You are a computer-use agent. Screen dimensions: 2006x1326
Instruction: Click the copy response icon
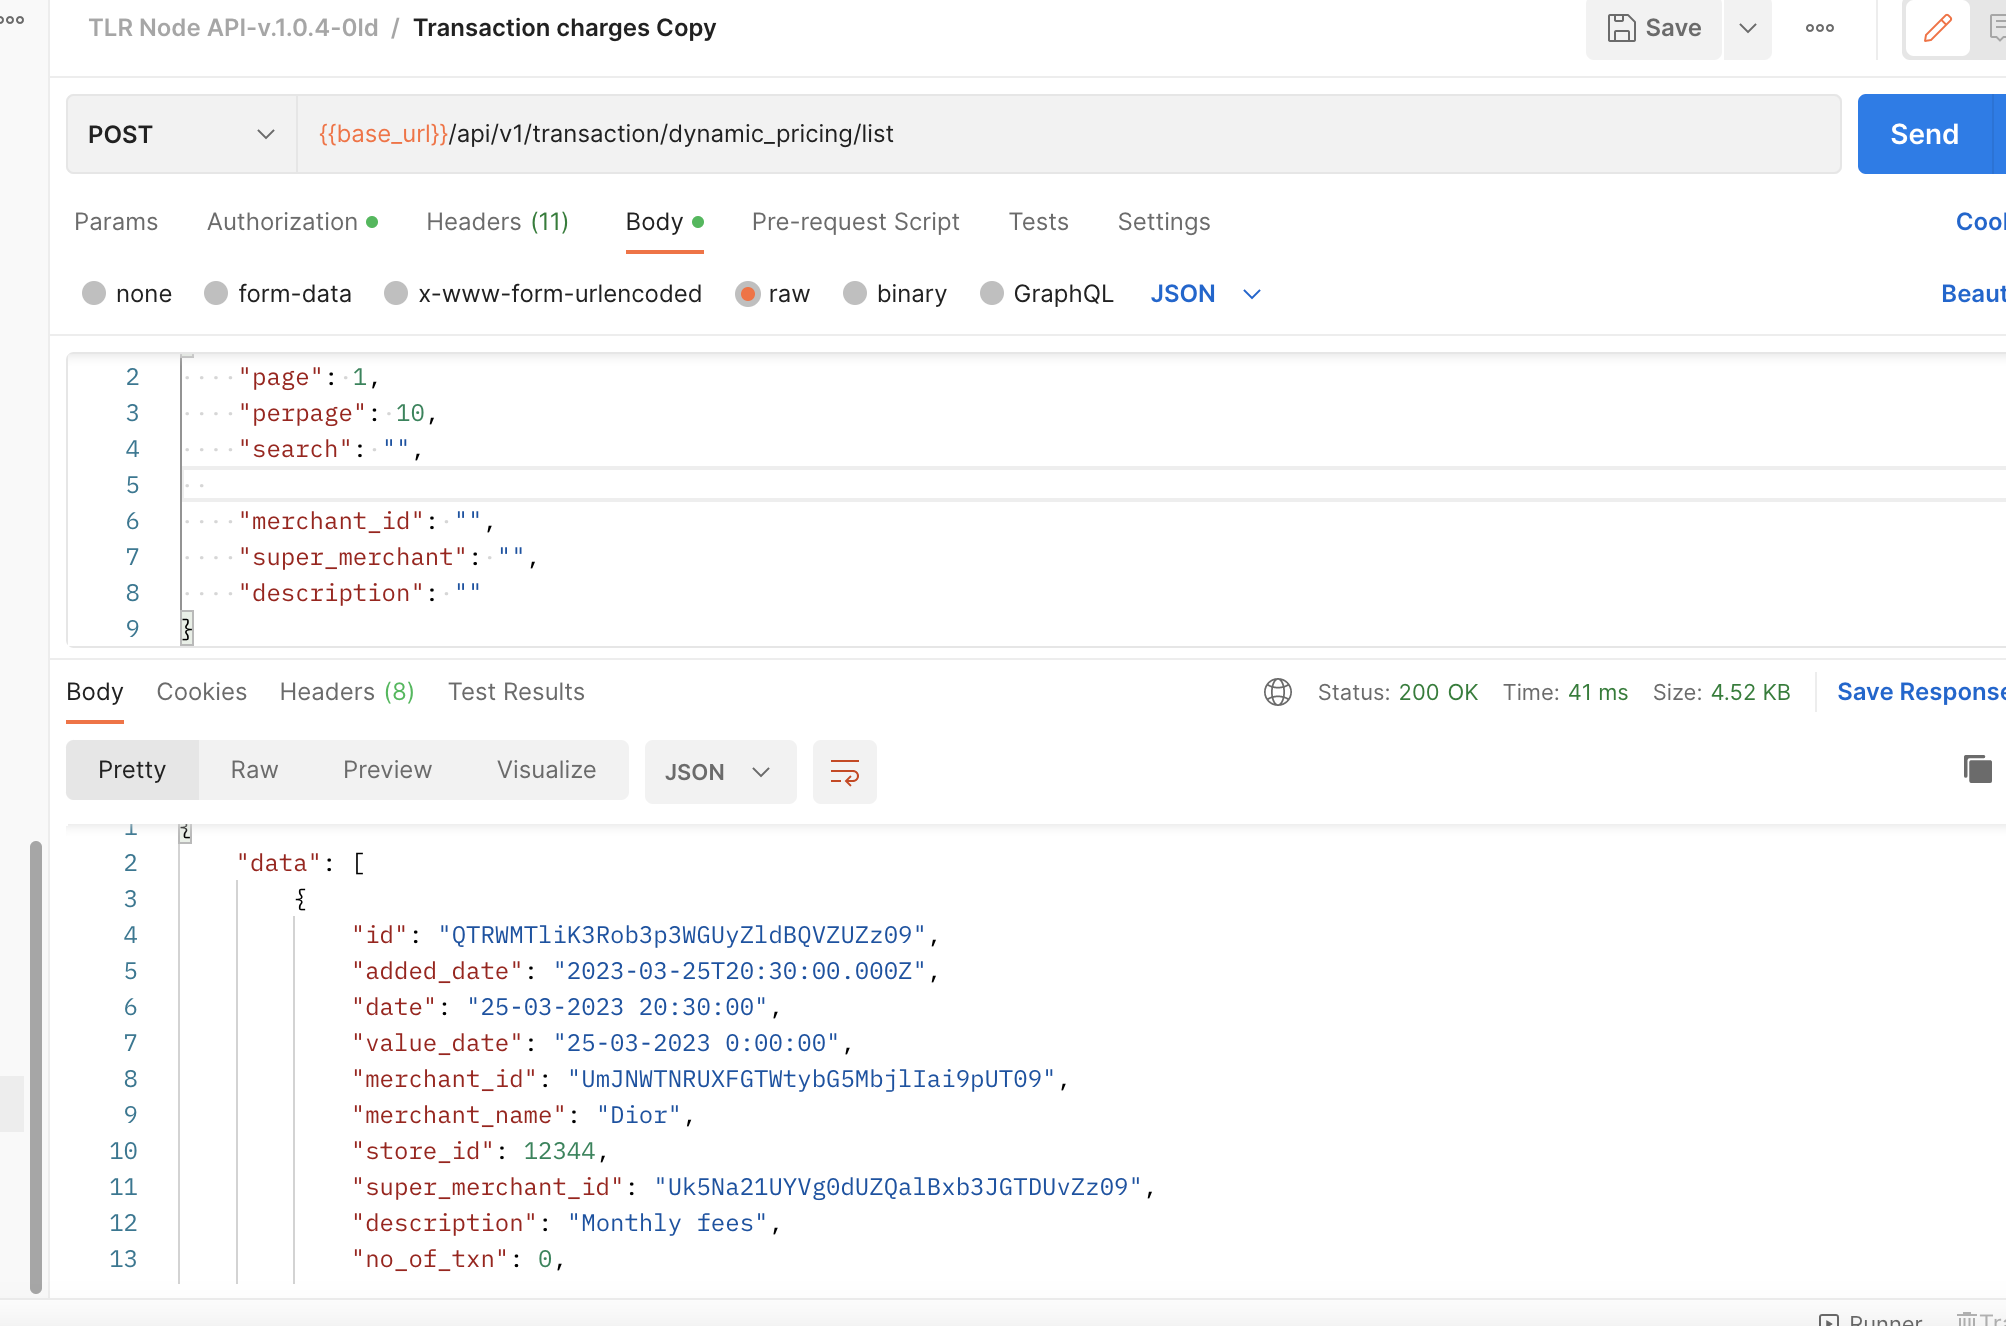coord(1978,769)
